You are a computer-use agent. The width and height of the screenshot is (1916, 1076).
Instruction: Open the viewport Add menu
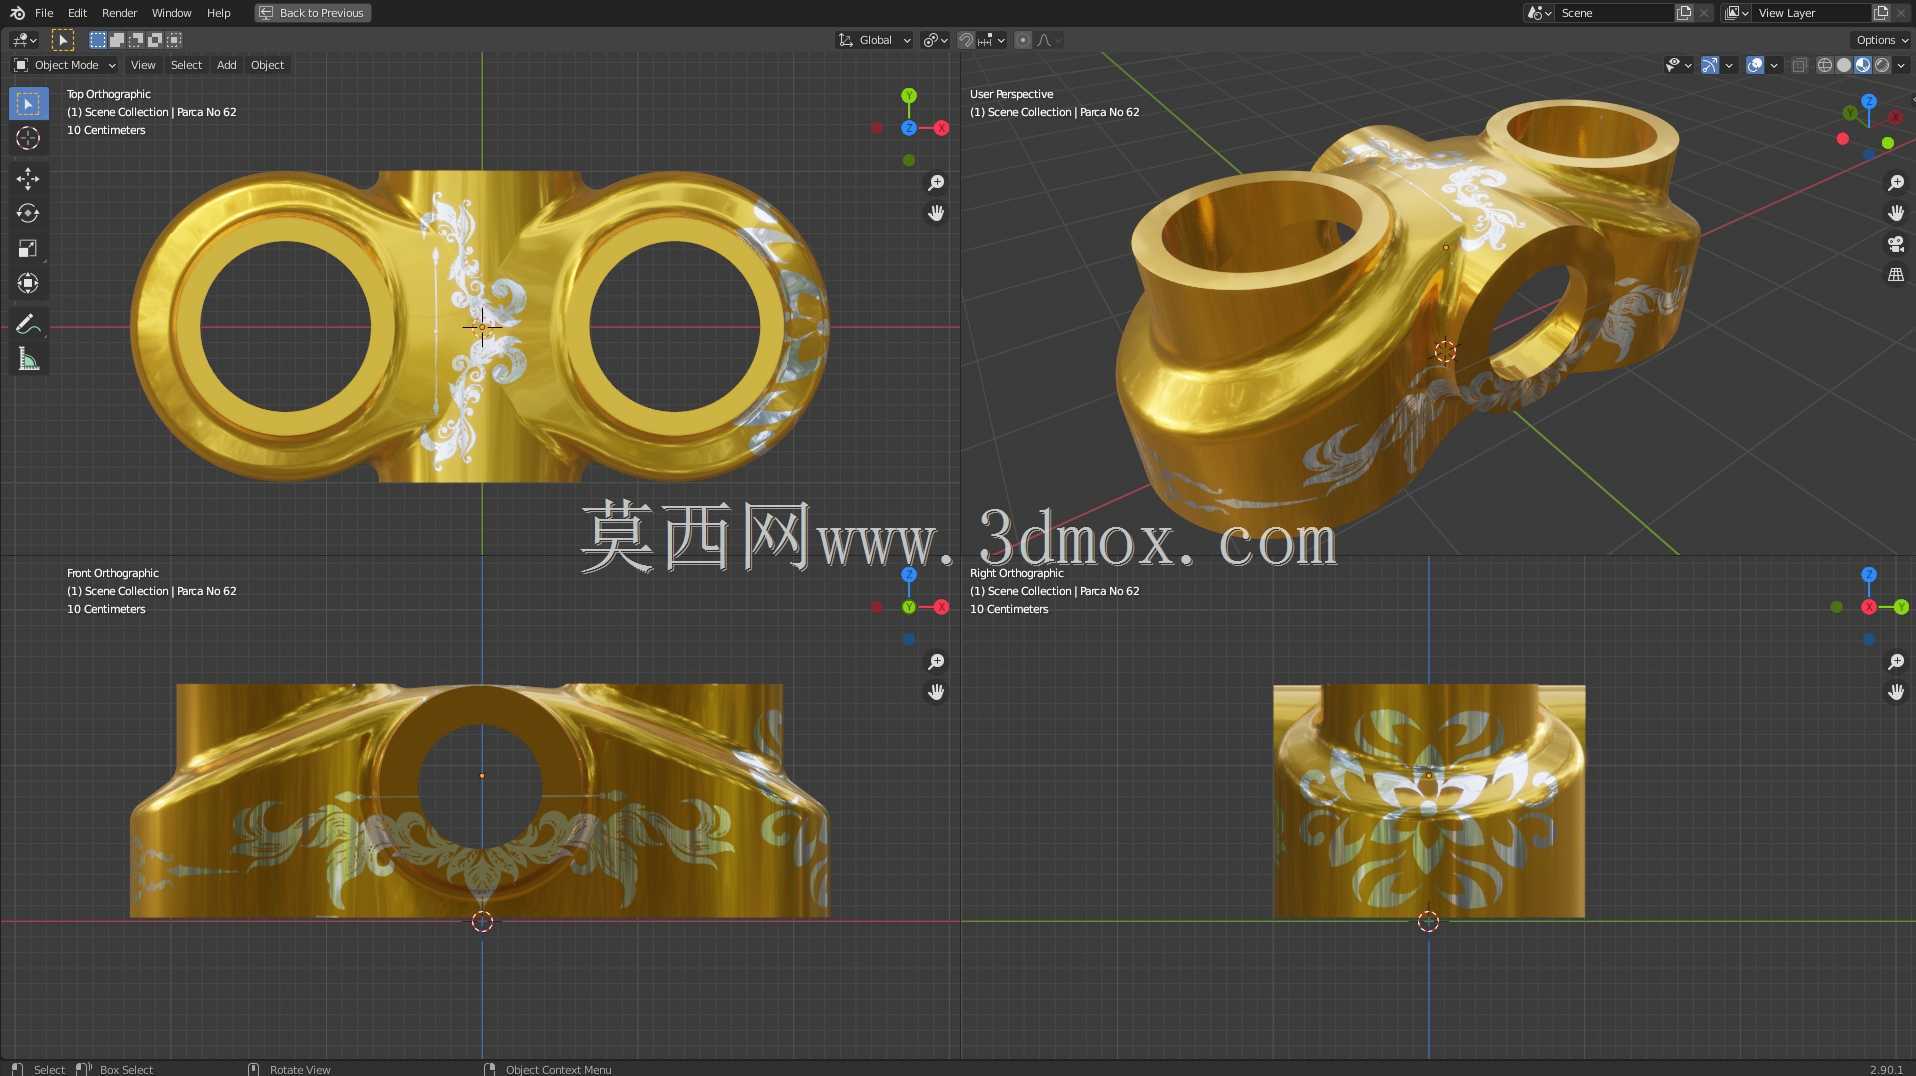point(227,65)
